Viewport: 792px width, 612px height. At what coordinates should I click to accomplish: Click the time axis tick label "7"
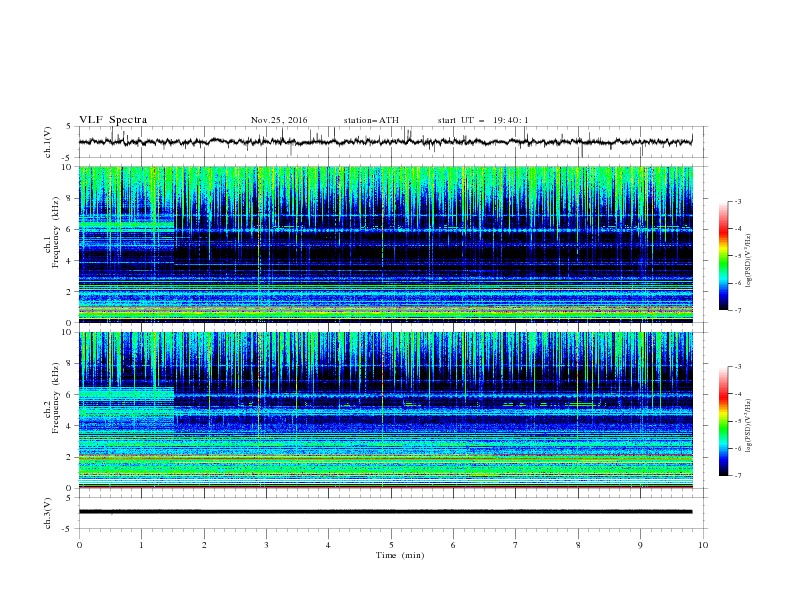tap(516, 545)
